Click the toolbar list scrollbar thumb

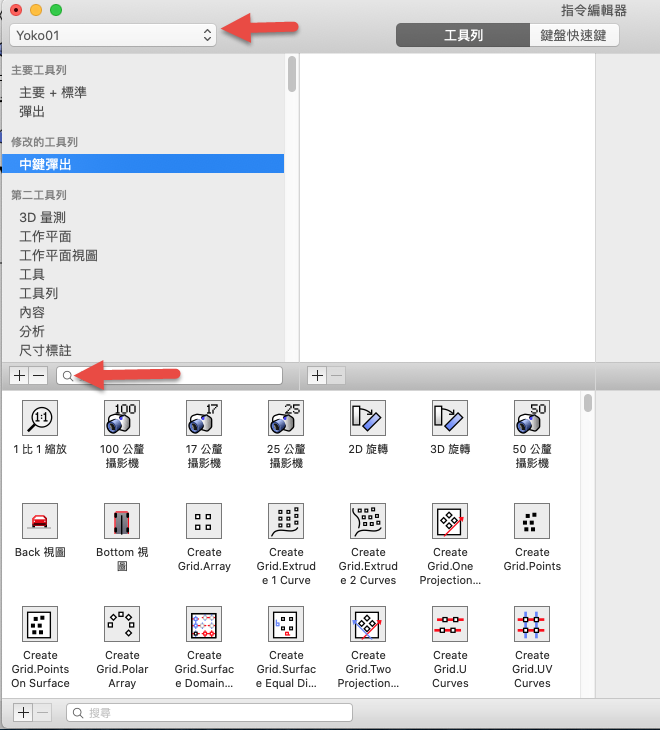[292, 74]
